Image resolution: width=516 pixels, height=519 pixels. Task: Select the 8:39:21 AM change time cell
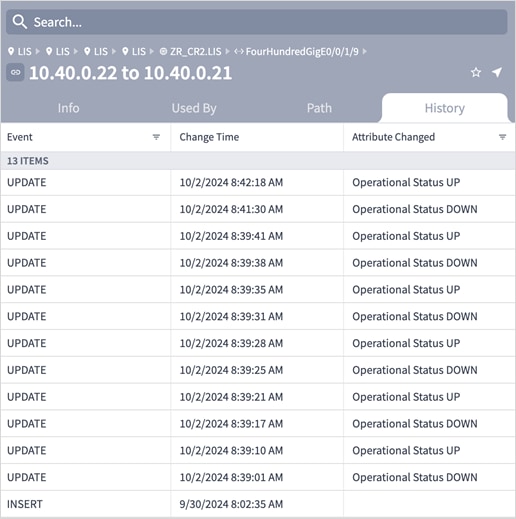[257, 397]
